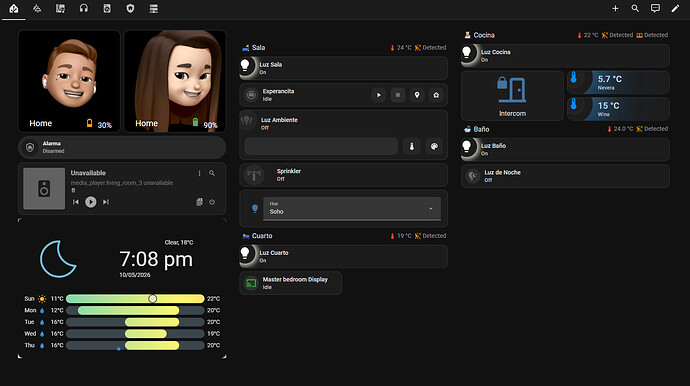Image resolution: width=690 pixels, height=386 pixels.
Task: Open Master bedroom Display card
Action: coord(291,283)
